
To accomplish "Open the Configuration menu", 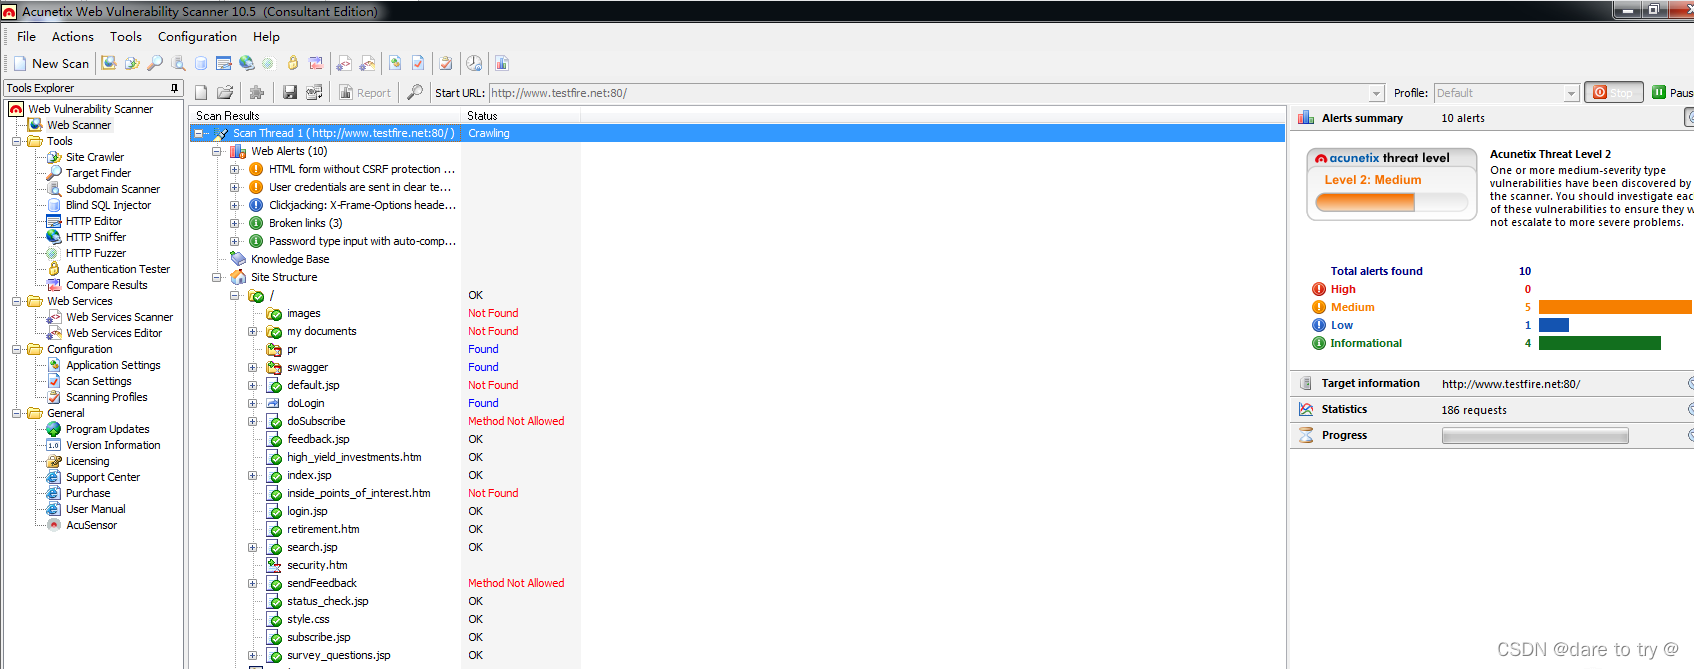I will tap(197, 37).
